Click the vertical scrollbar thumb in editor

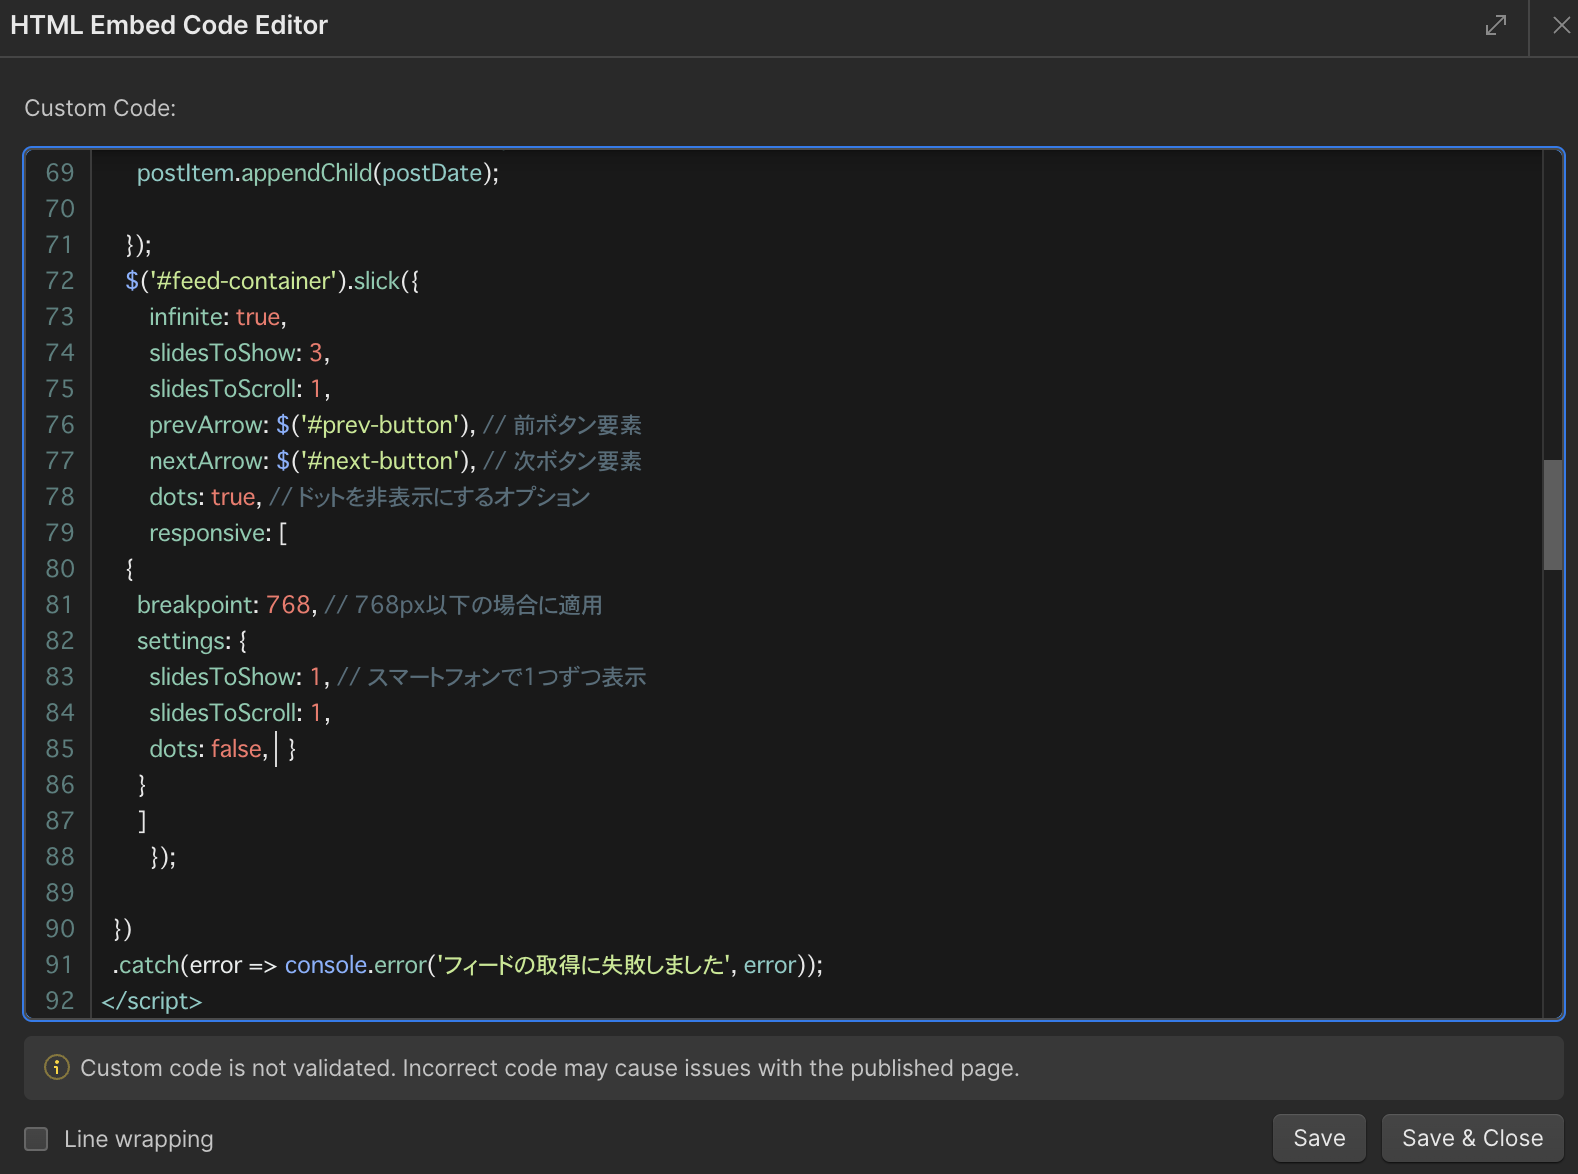pos(1552,515)
